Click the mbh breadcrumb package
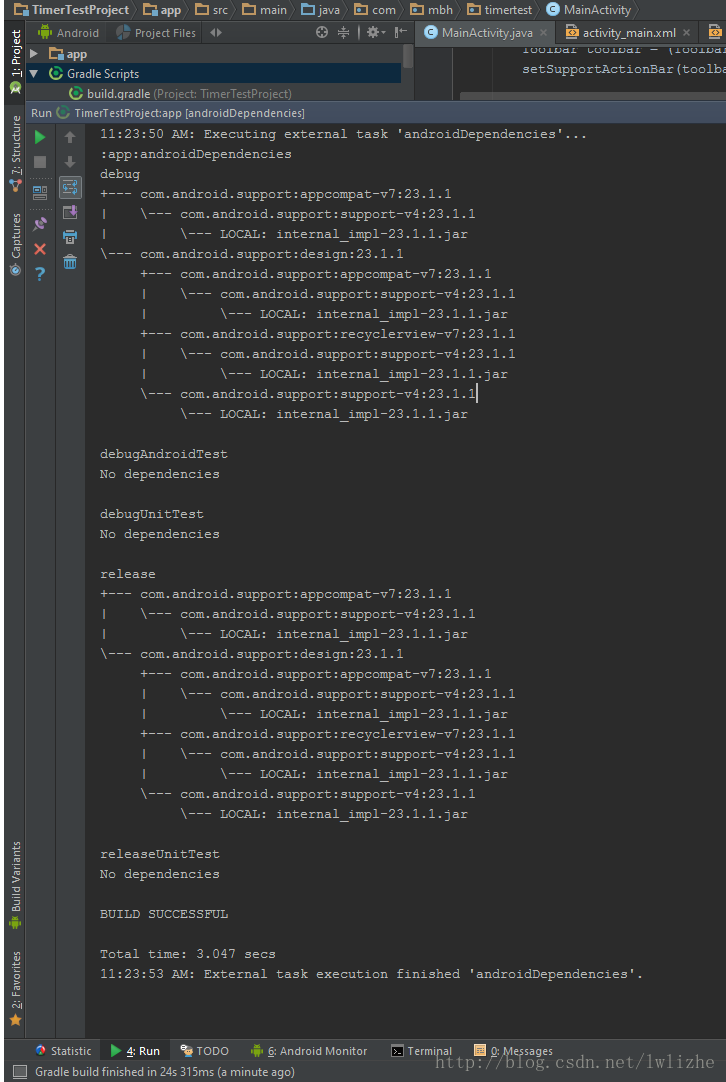Viewport: 726px width, 1082px height. coord(431,10)
